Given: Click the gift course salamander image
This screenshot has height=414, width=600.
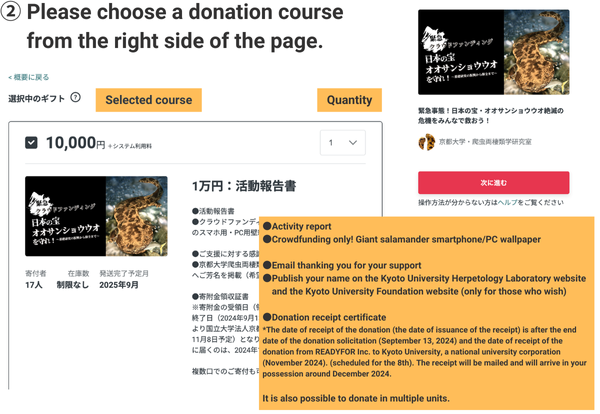Looking at the screenshot, I should tap(96, 216).
